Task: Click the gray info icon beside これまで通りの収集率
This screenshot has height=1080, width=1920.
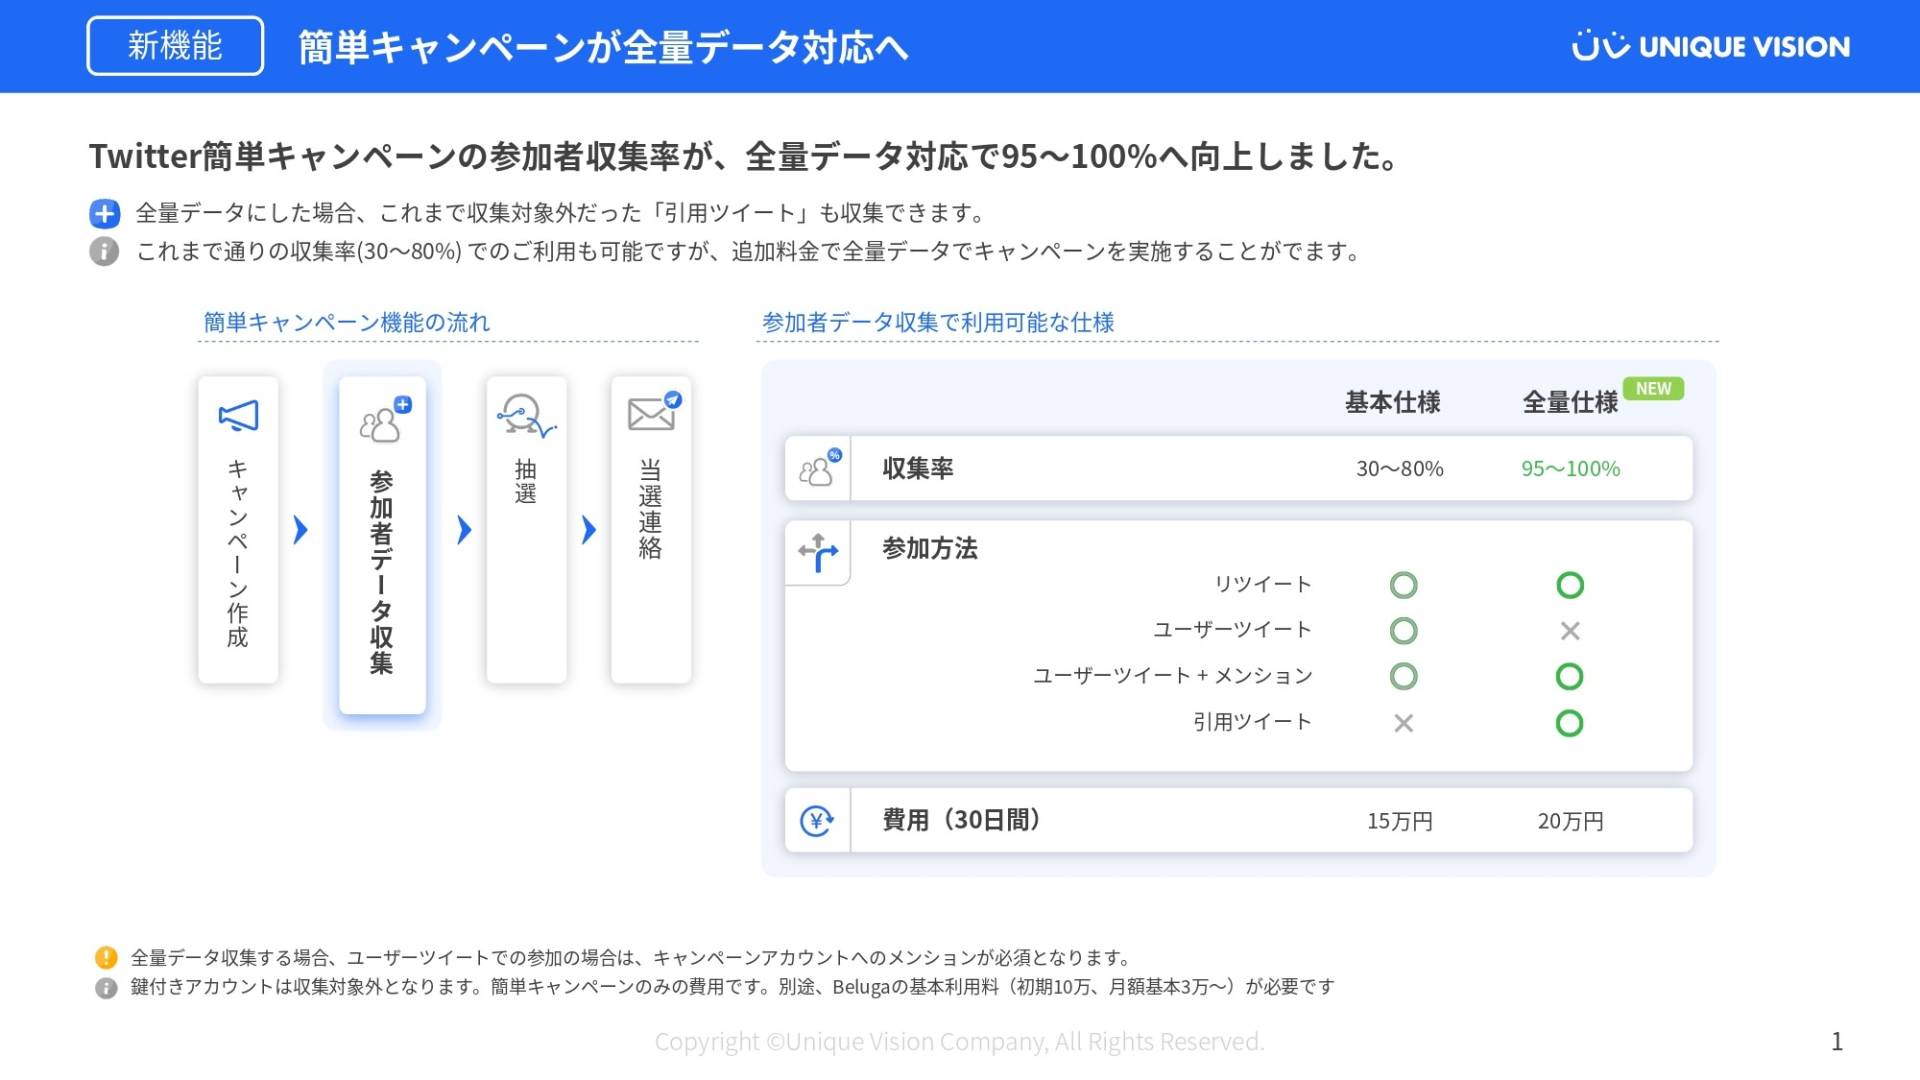Action: tap(104, 251)
